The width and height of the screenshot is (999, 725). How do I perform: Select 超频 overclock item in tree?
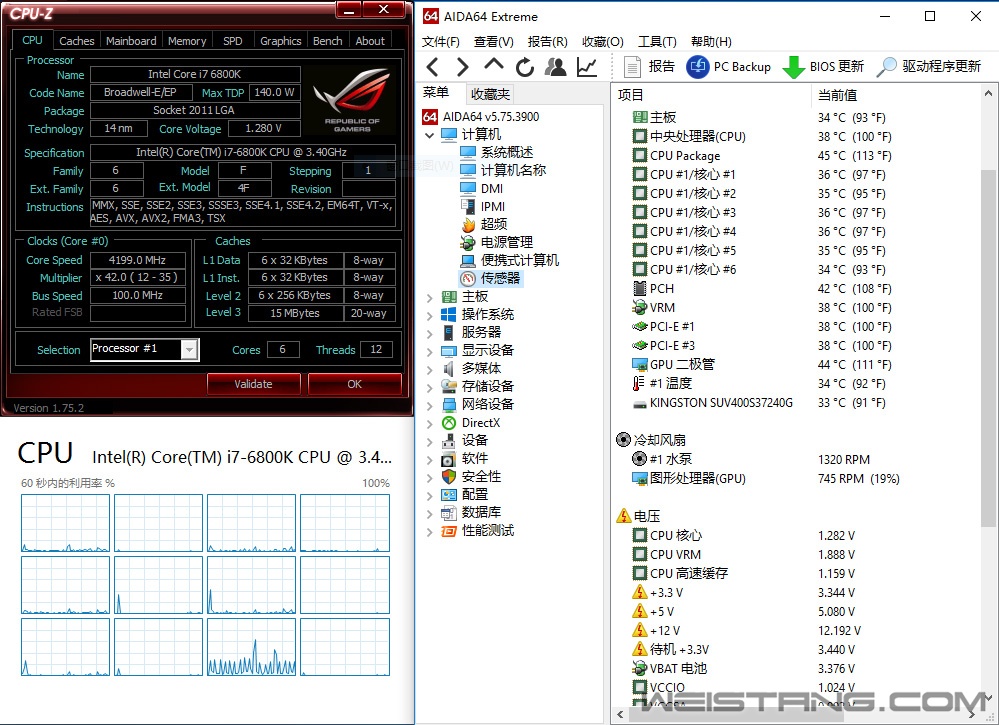[x=484, y=224]
